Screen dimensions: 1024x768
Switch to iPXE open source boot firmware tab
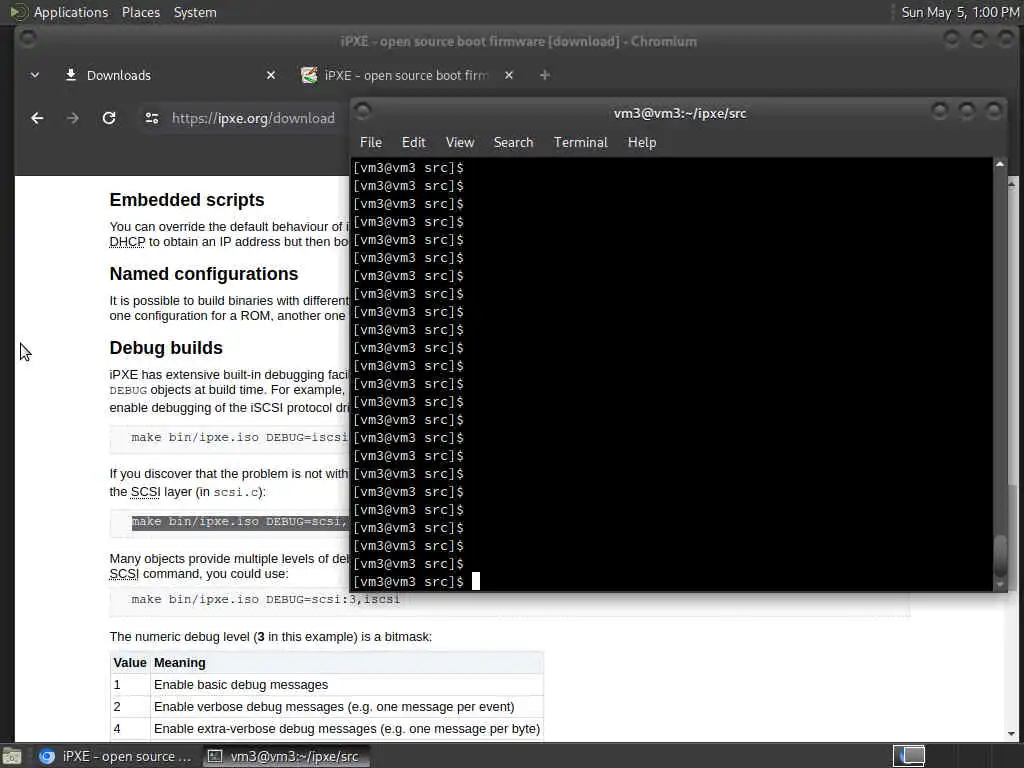(x=406, y=75)
